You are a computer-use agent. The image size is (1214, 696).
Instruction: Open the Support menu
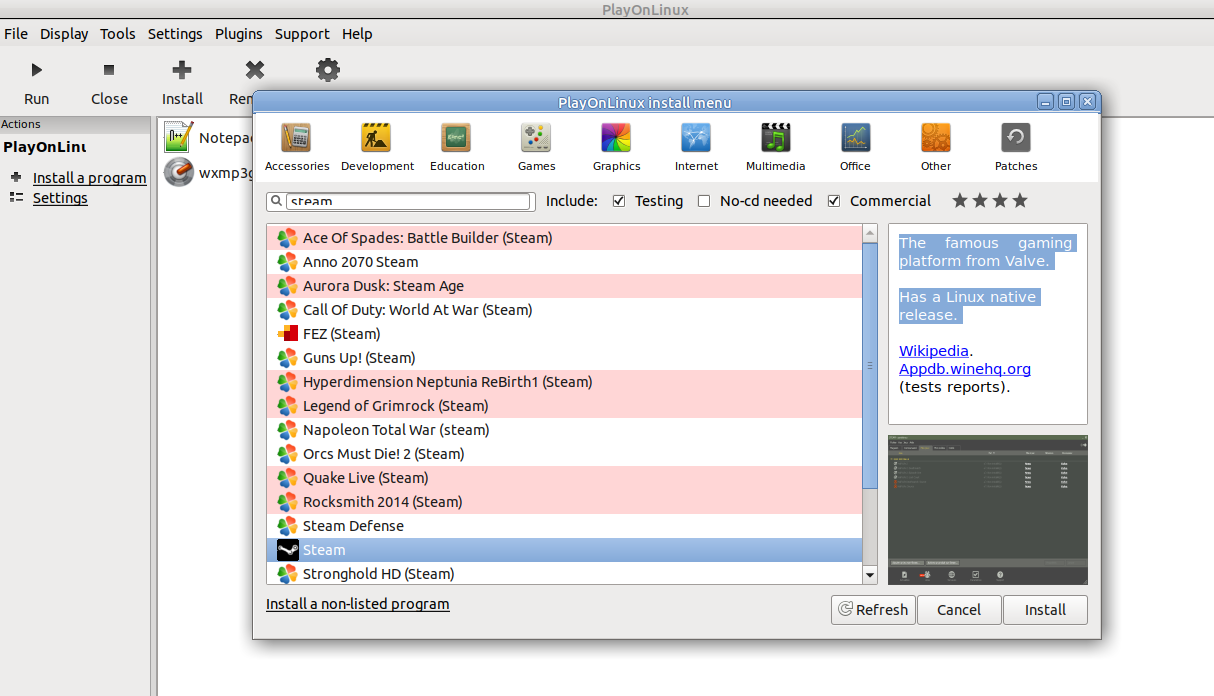(x=302, y=34)
